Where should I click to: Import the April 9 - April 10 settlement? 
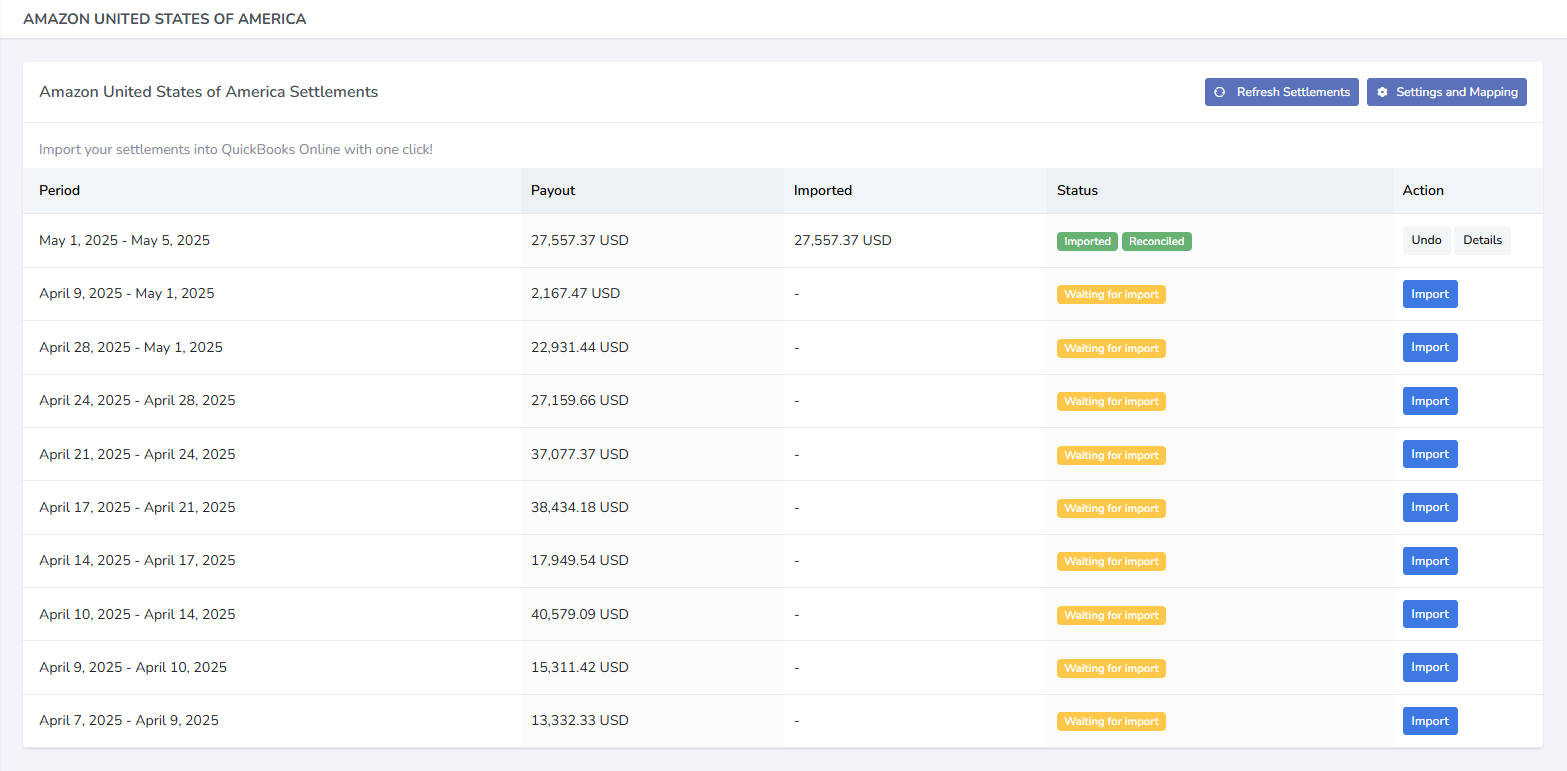tap(1430, 667)
